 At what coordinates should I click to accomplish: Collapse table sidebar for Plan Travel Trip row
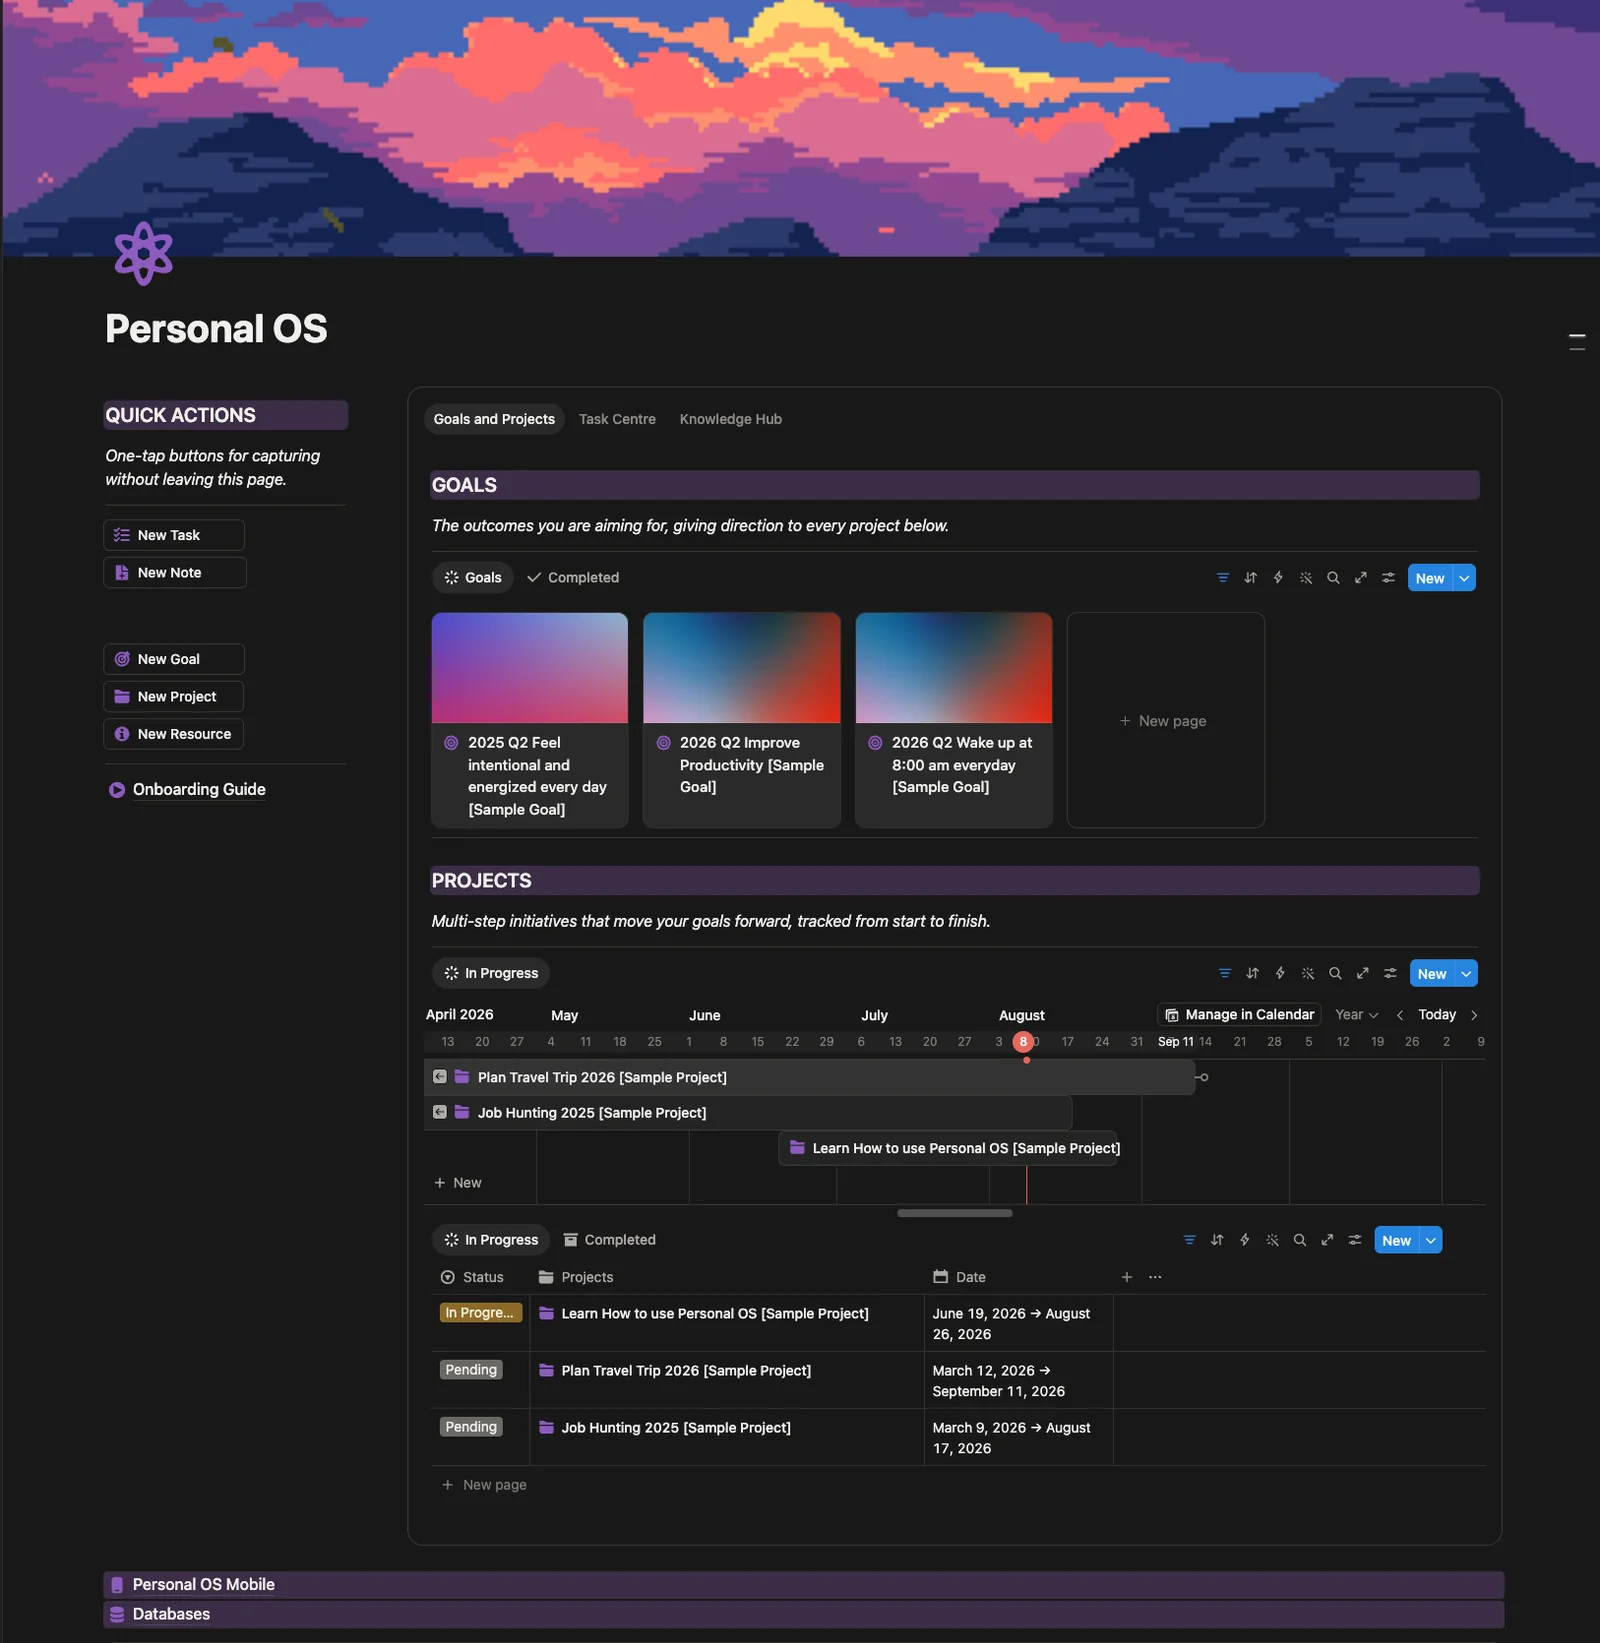click(440, 1077)
